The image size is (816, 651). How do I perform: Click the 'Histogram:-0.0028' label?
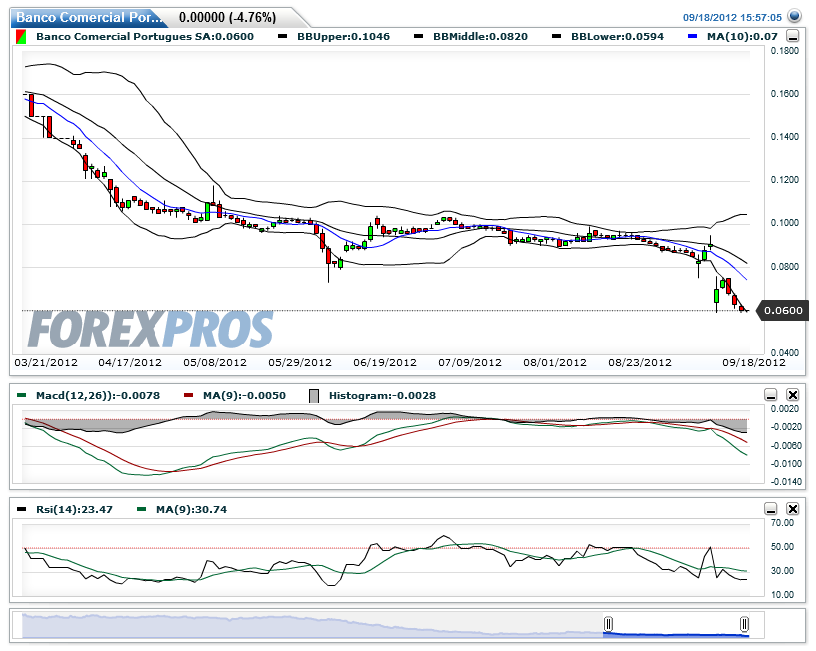point(382,395)
